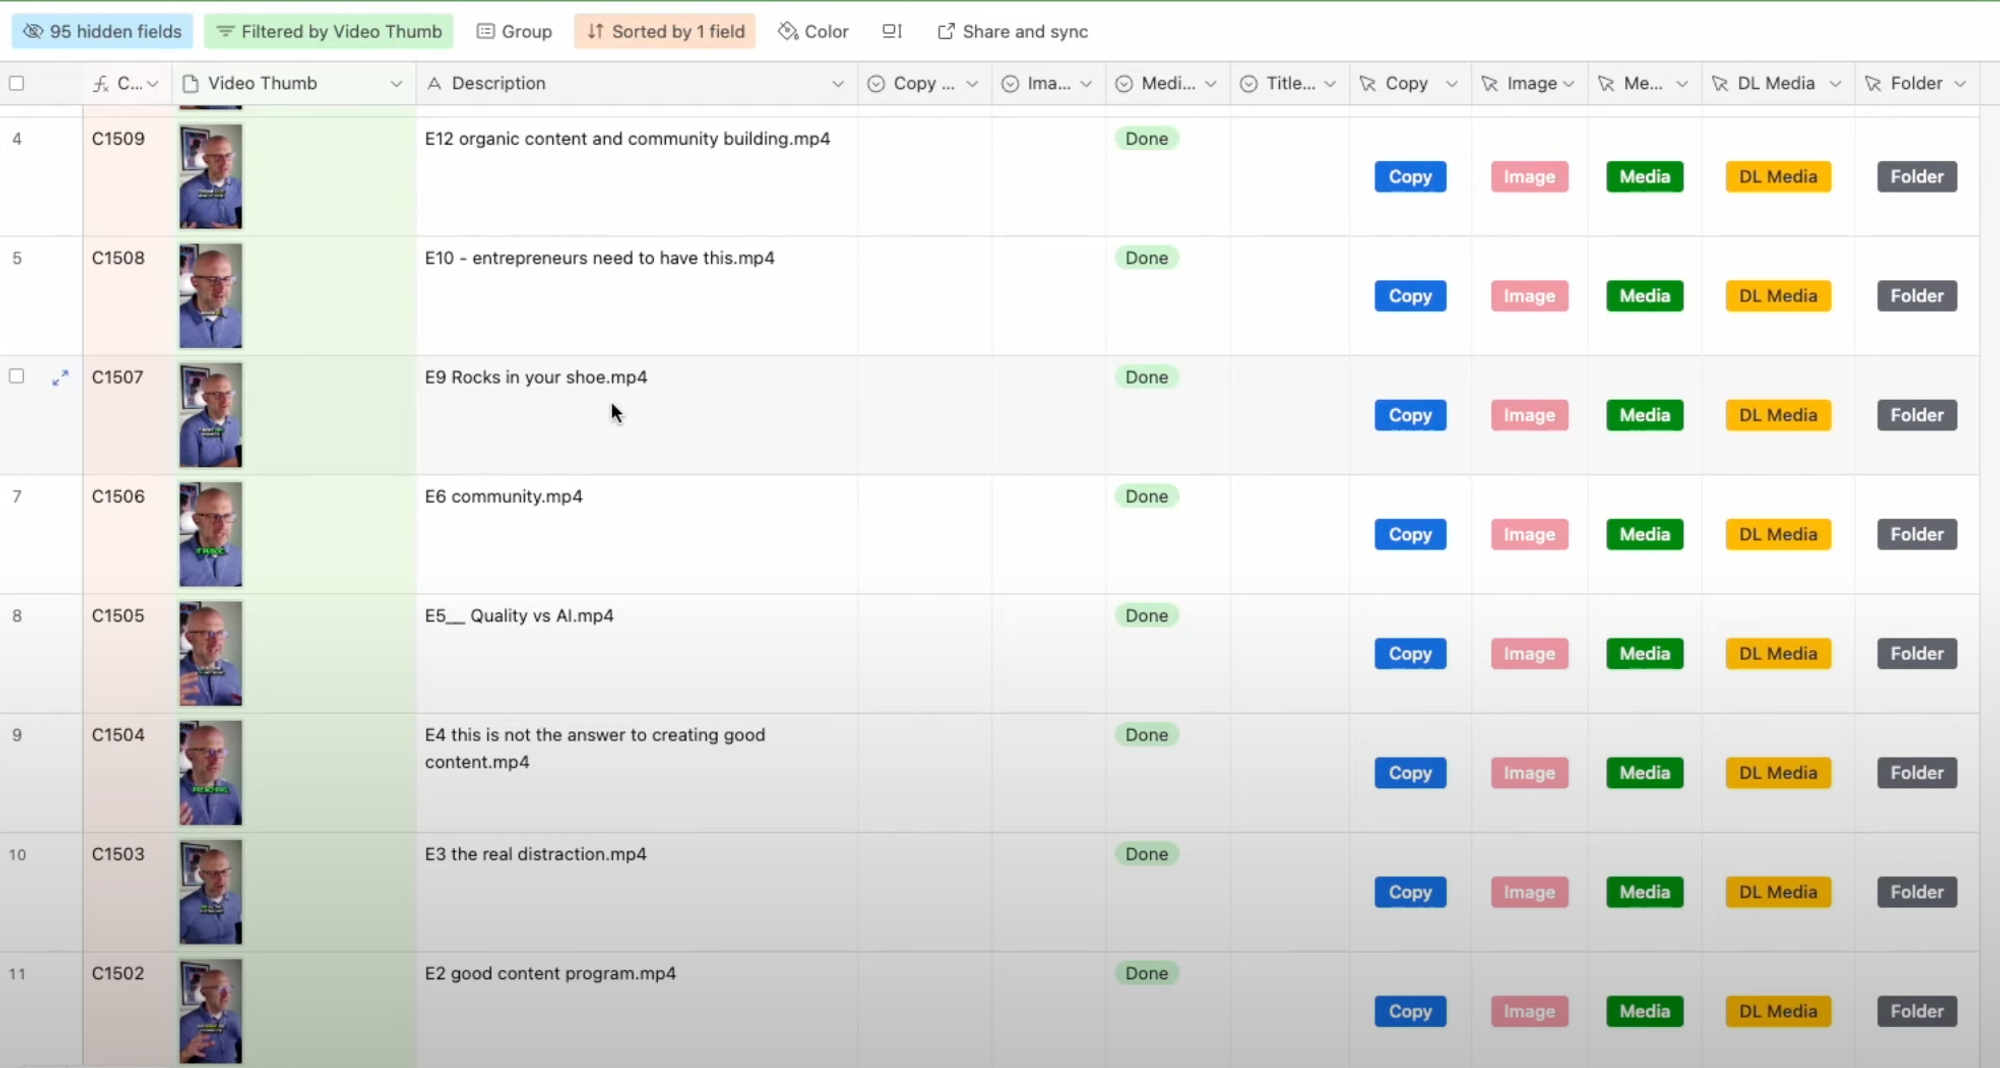
Task: Open the video thumbnail for C1508
Action: point(210,295)
